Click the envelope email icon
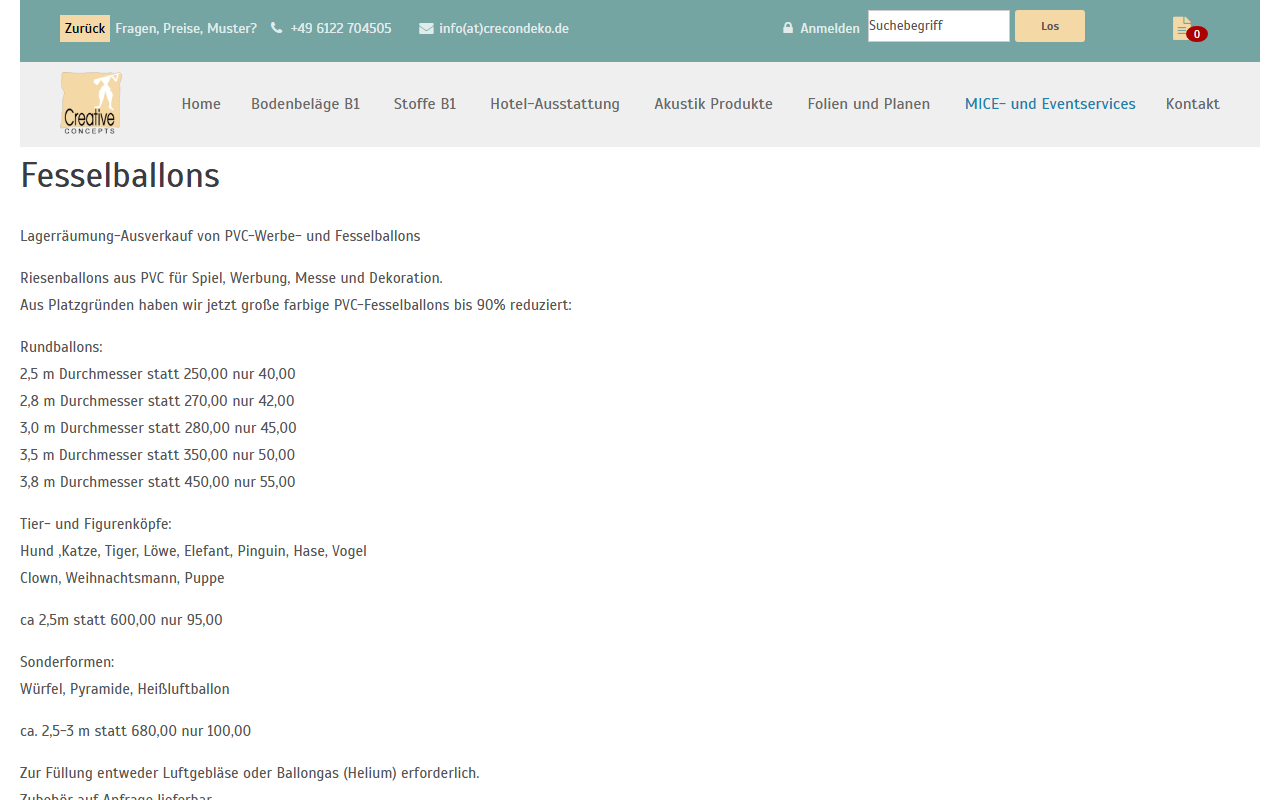This screenshot has width=1280, height=800. (x=426, y=28)
